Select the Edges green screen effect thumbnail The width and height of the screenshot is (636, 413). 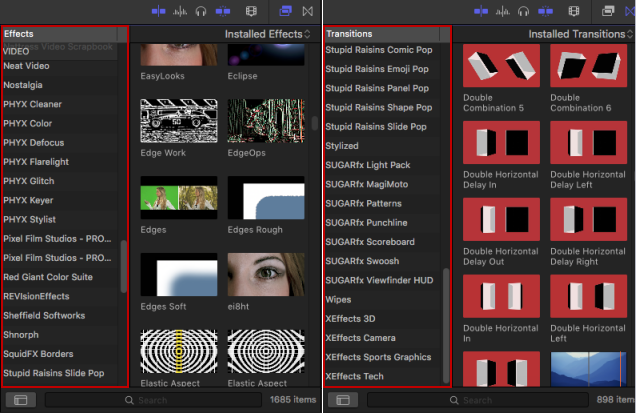[179, 198]
